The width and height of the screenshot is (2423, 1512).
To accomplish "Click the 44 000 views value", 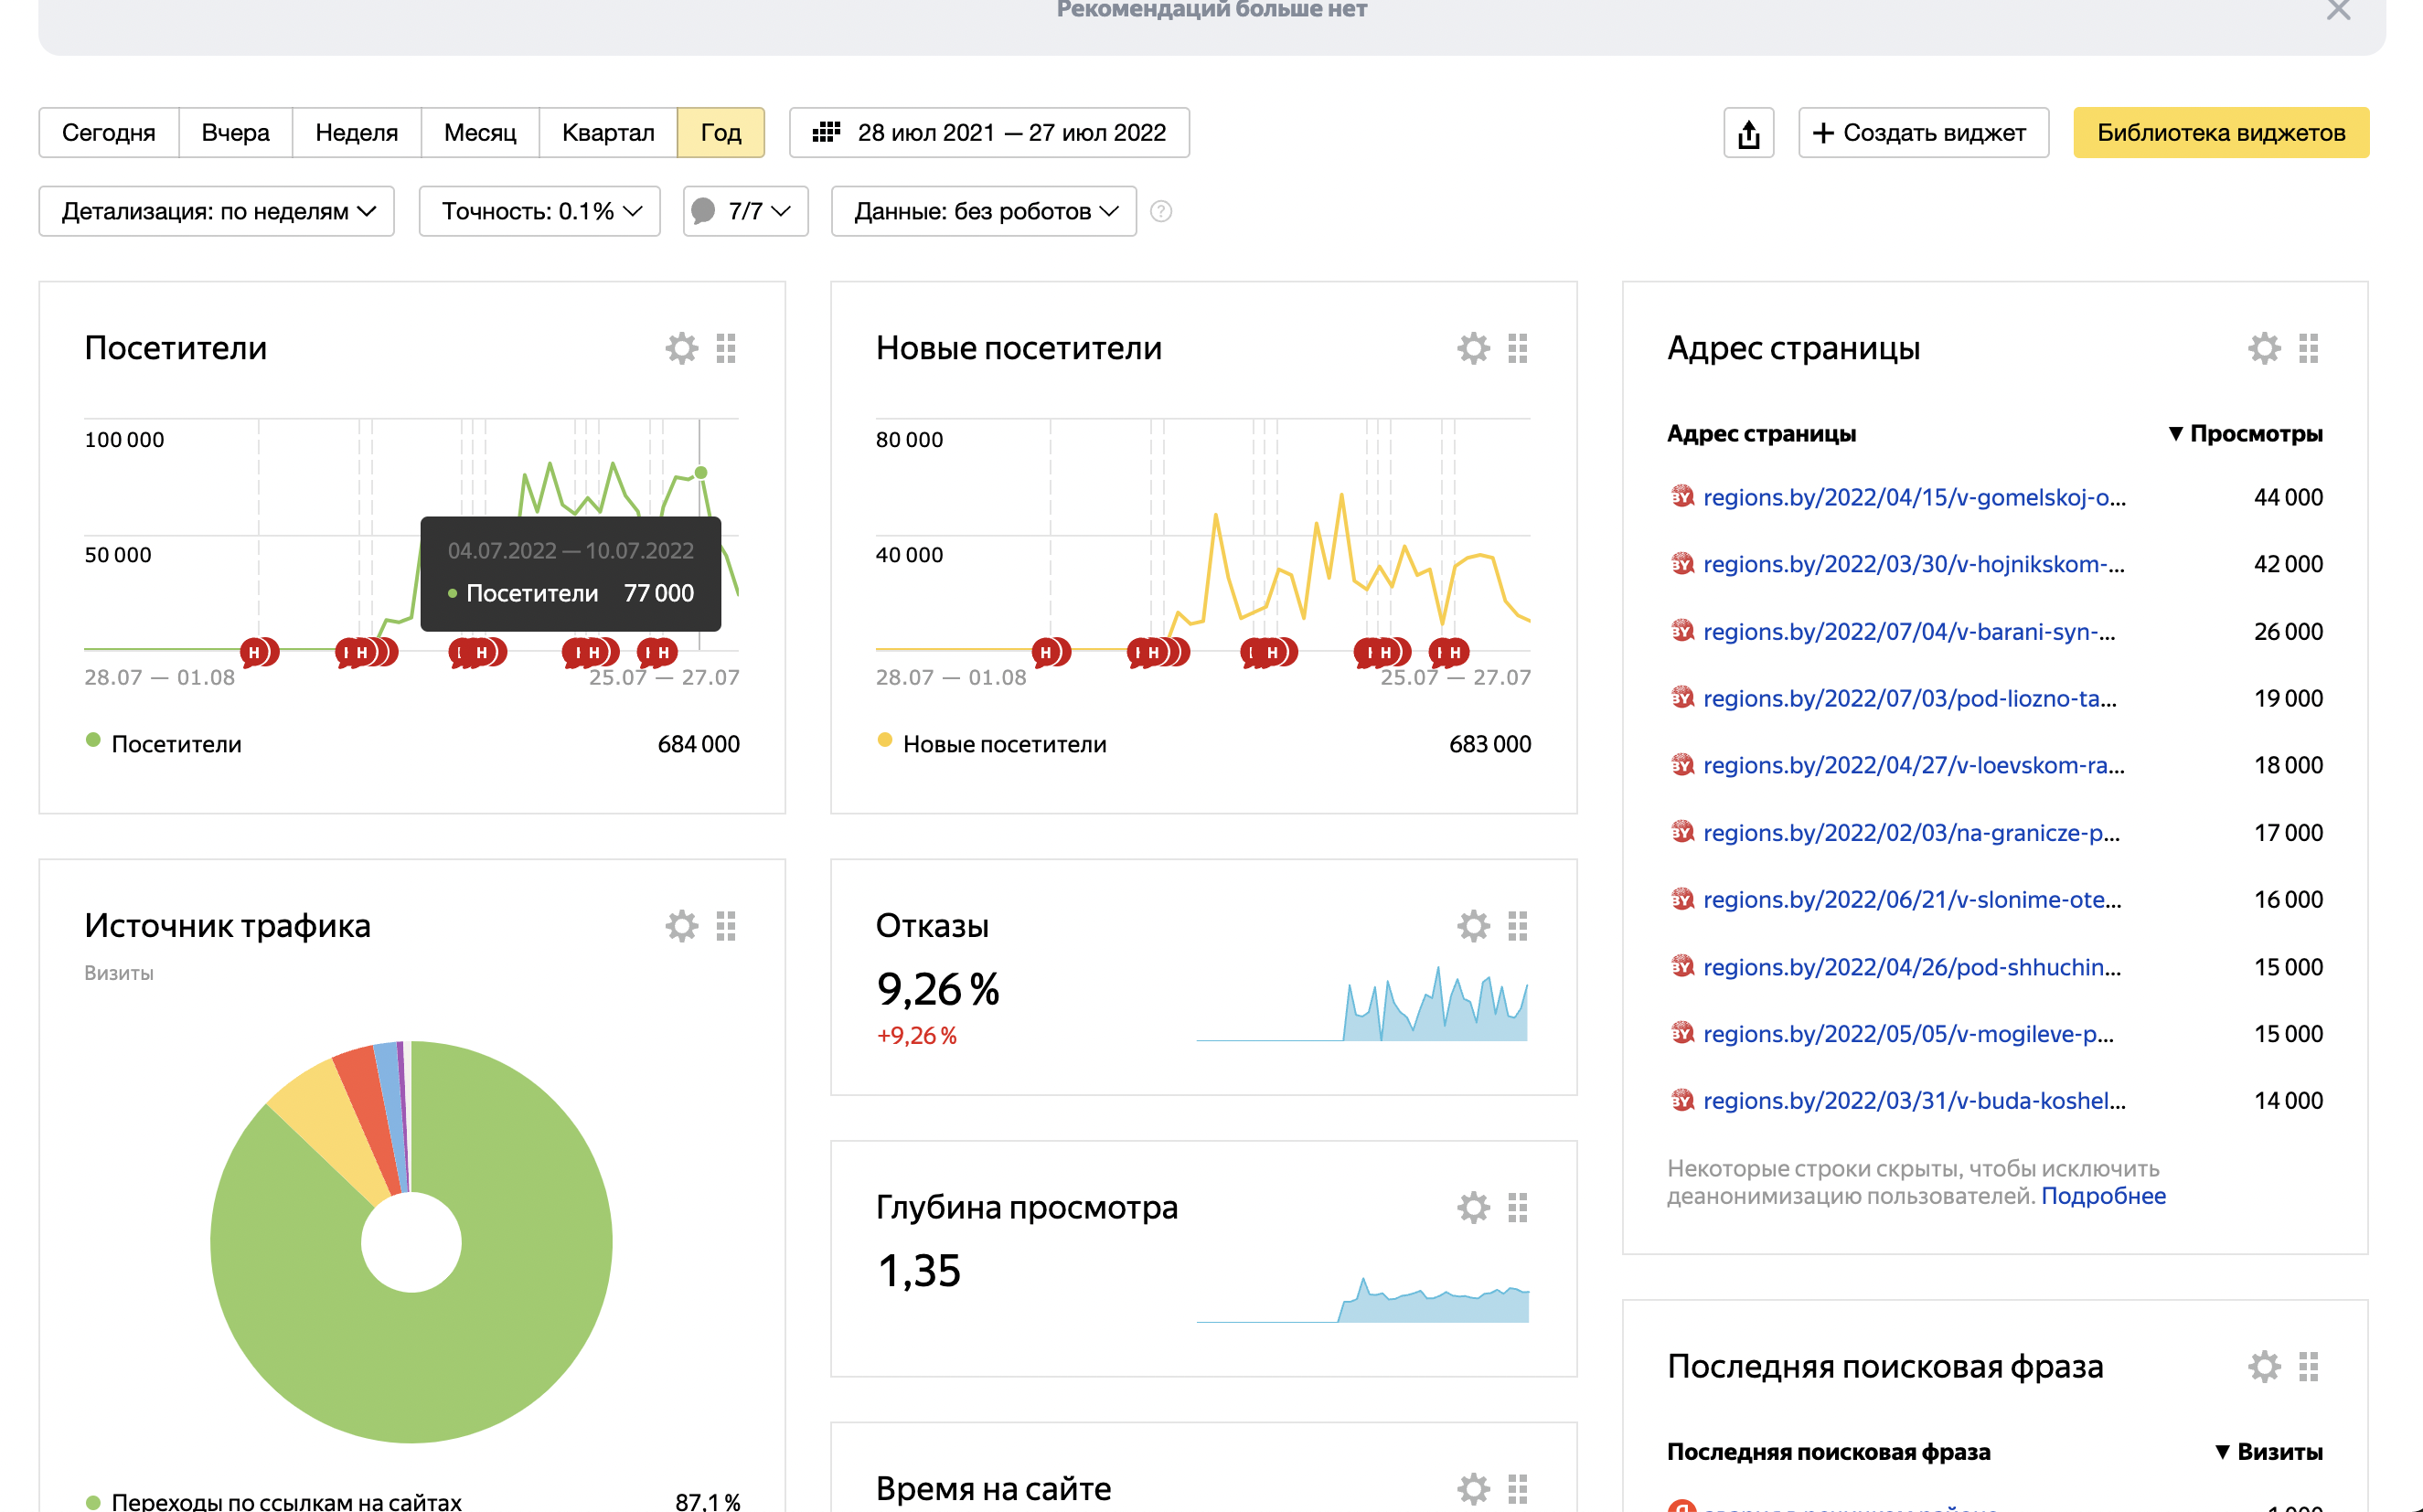I will click(x=2288, y=498).
